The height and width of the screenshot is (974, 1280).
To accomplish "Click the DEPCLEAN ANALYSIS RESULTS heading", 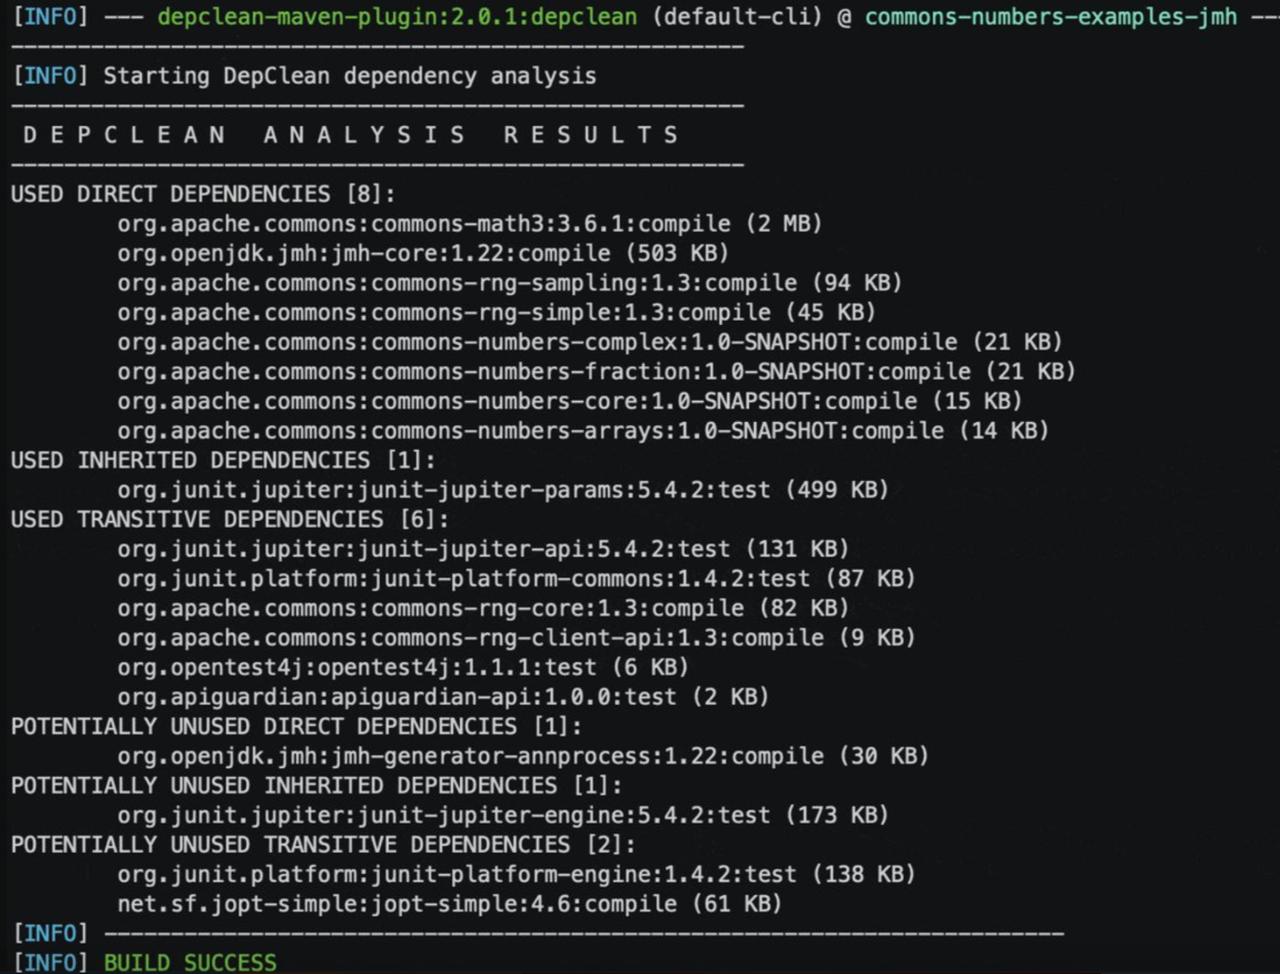I will pos(351,135).
